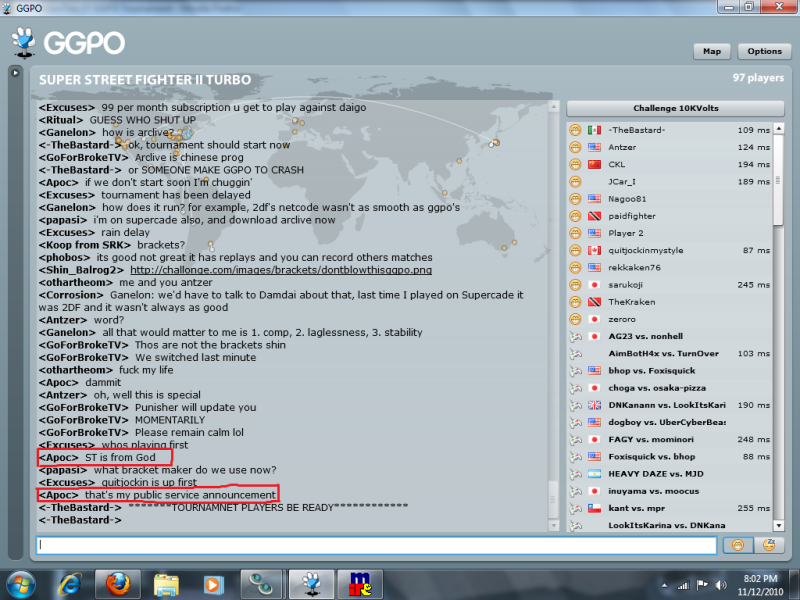Viewport: 800px width, 600px height.
Task: Open the Map view
Action: [x=712, y=51]
